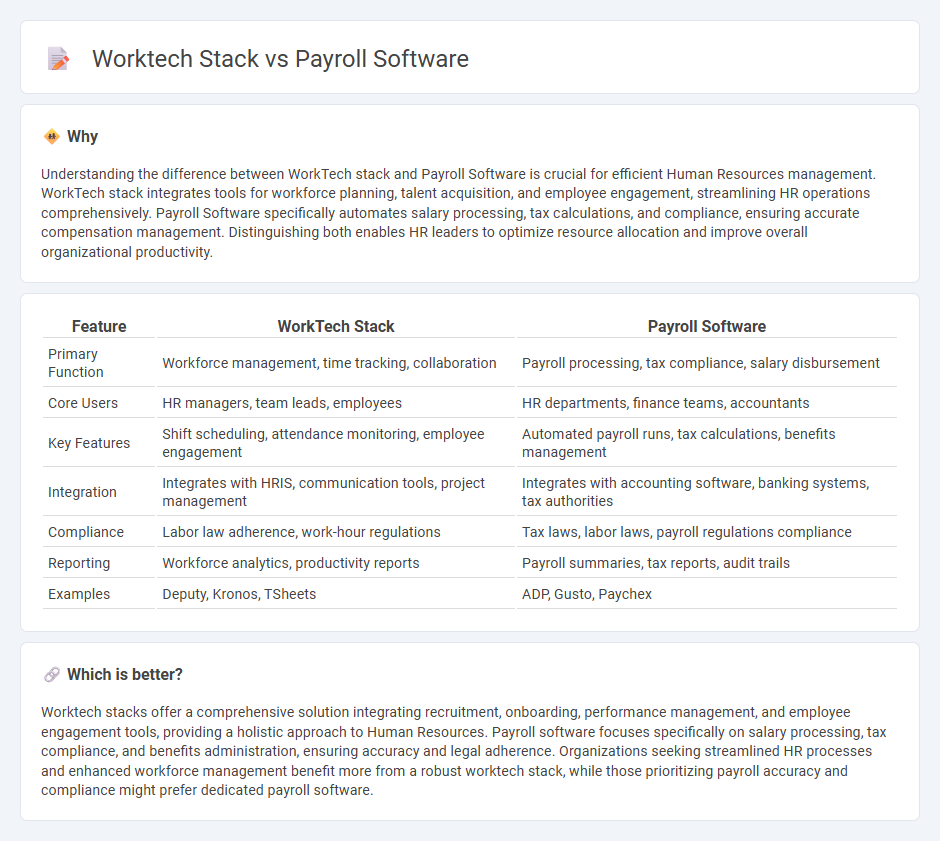Click cell 'Workforce management, time tracking, collaboration'
The width and height of the screenshot is (940, 841).
pyautogui.click(x=336, y=363)
